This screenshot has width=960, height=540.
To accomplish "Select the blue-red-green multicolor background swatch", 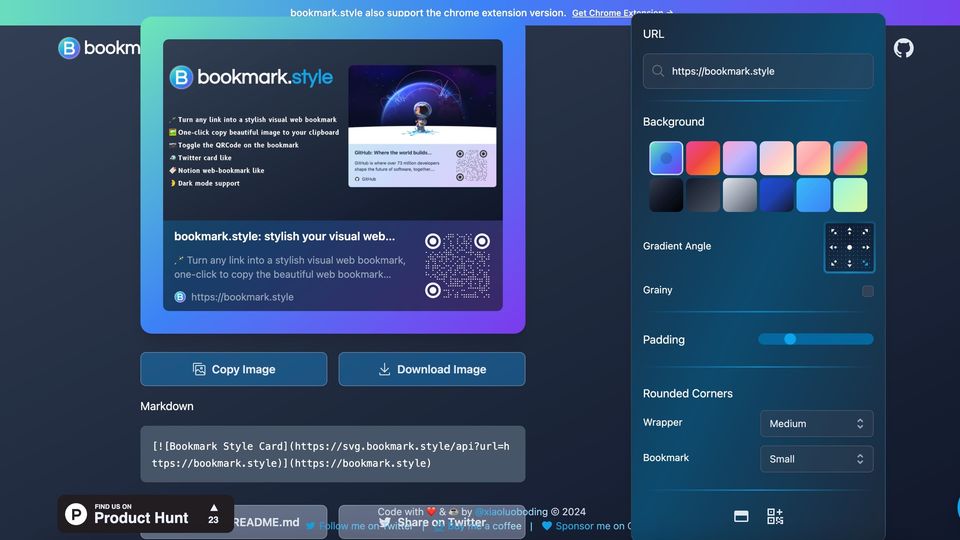I will click(850, 158).
